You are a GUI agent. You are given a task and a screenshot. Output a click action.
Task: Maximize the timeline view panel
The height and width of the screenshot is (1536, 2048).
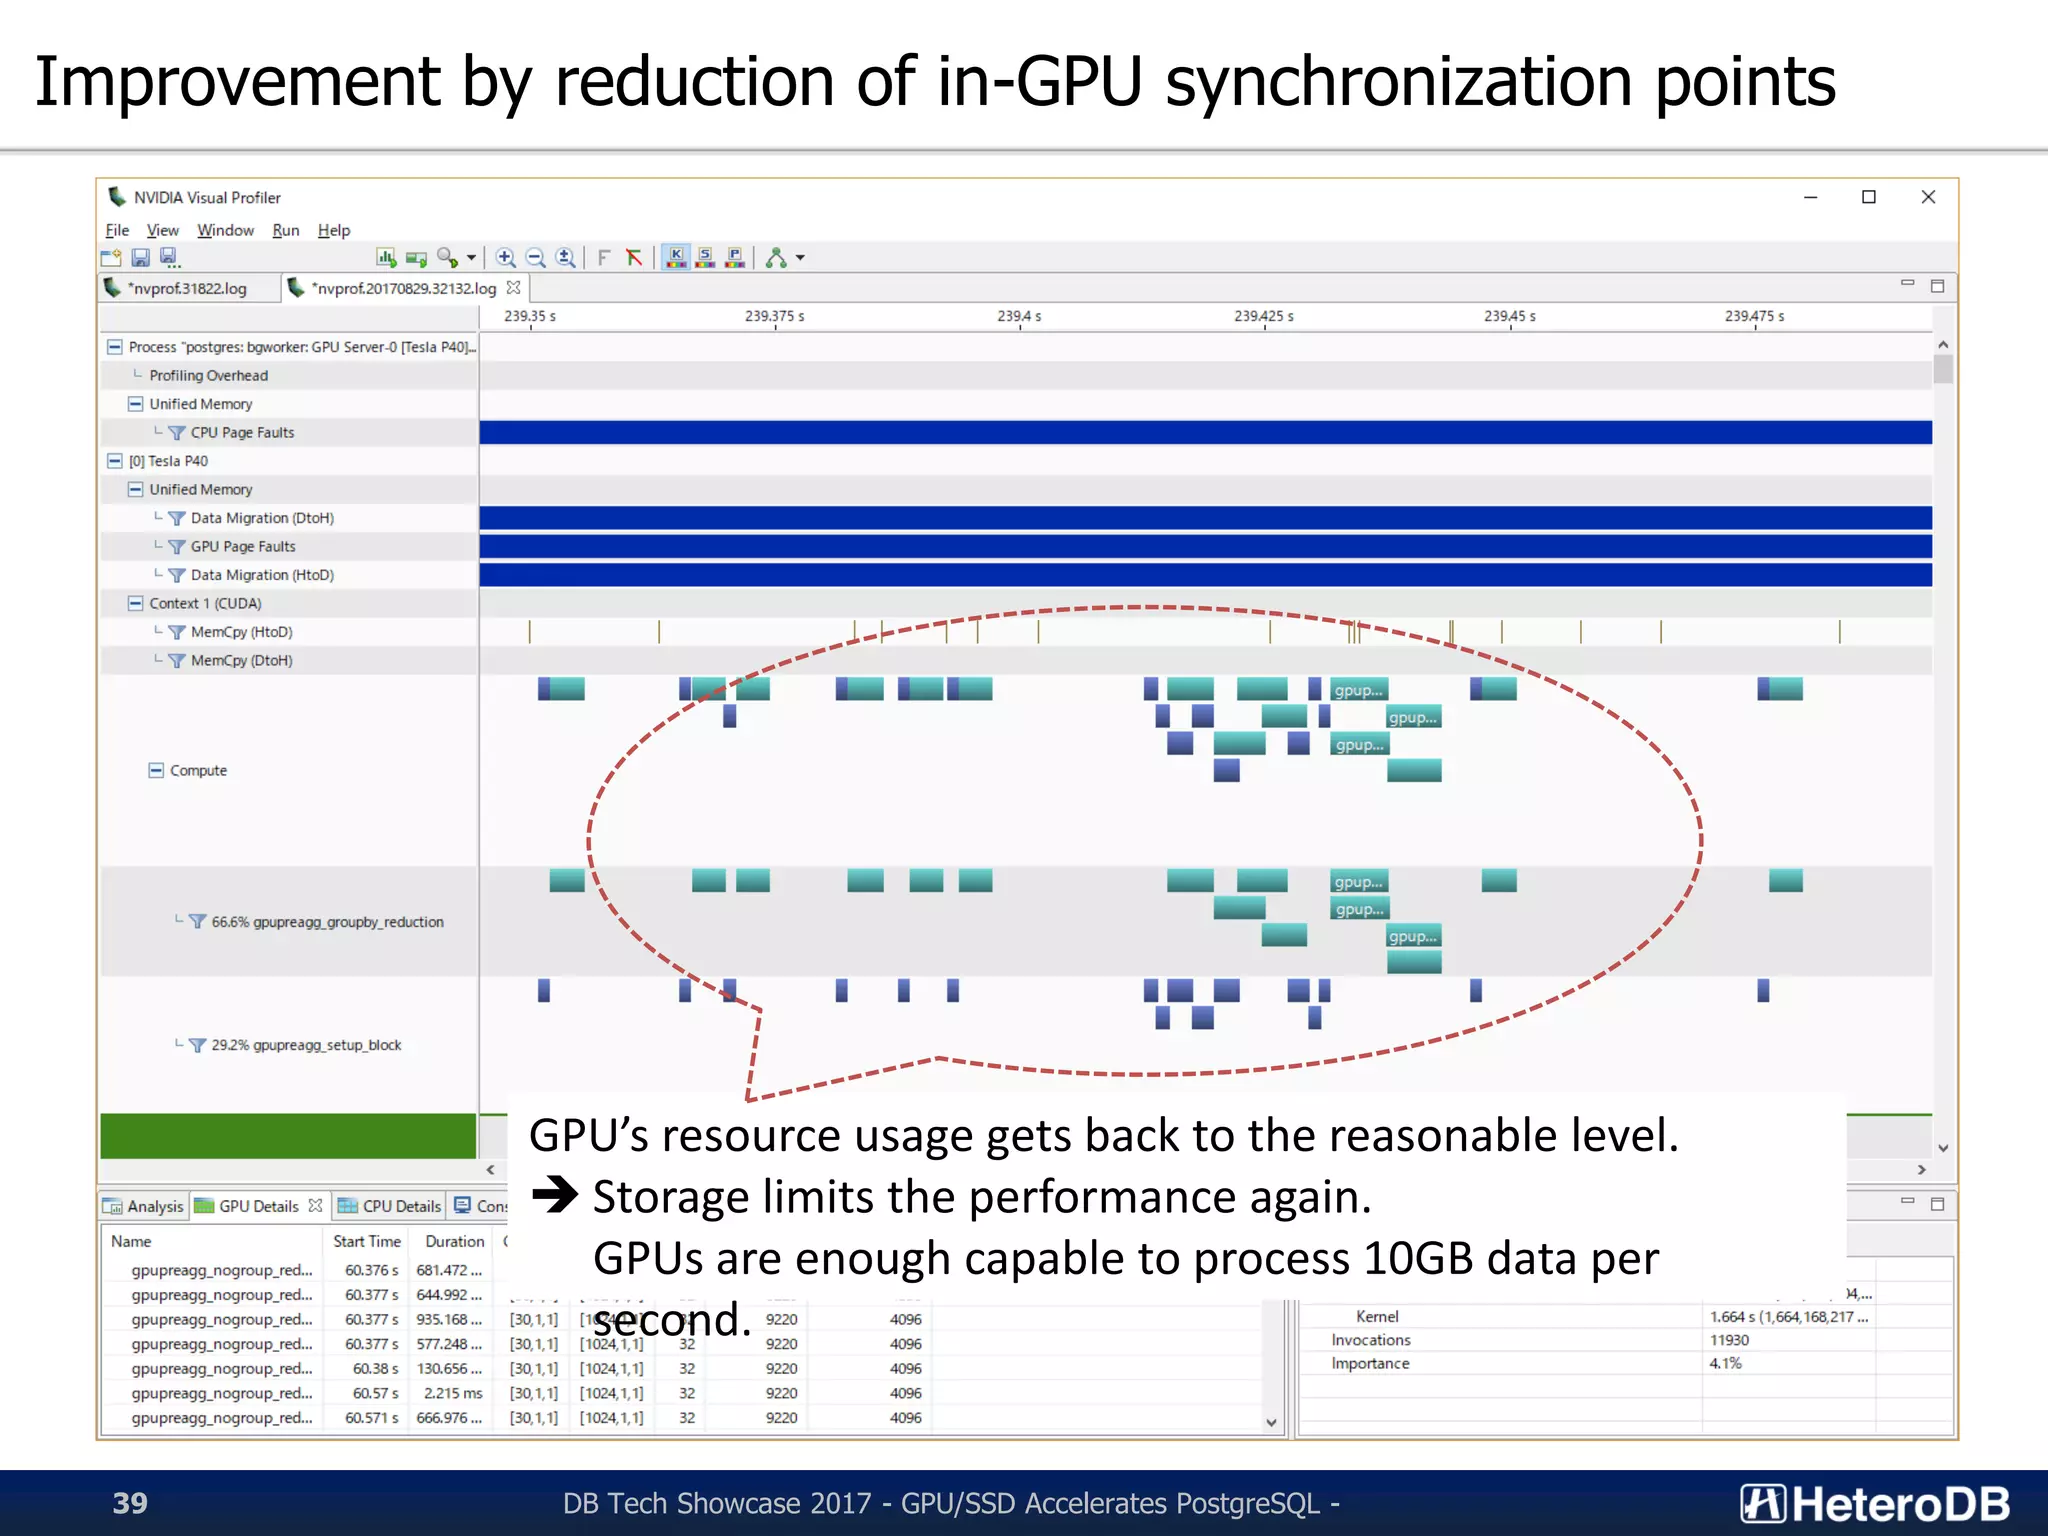click(1937, 286)
